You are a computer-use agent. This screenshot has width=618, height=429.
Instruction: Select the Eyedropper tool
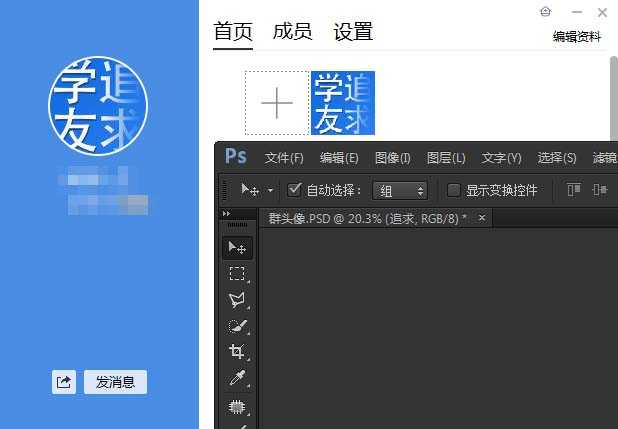[237, 378]
